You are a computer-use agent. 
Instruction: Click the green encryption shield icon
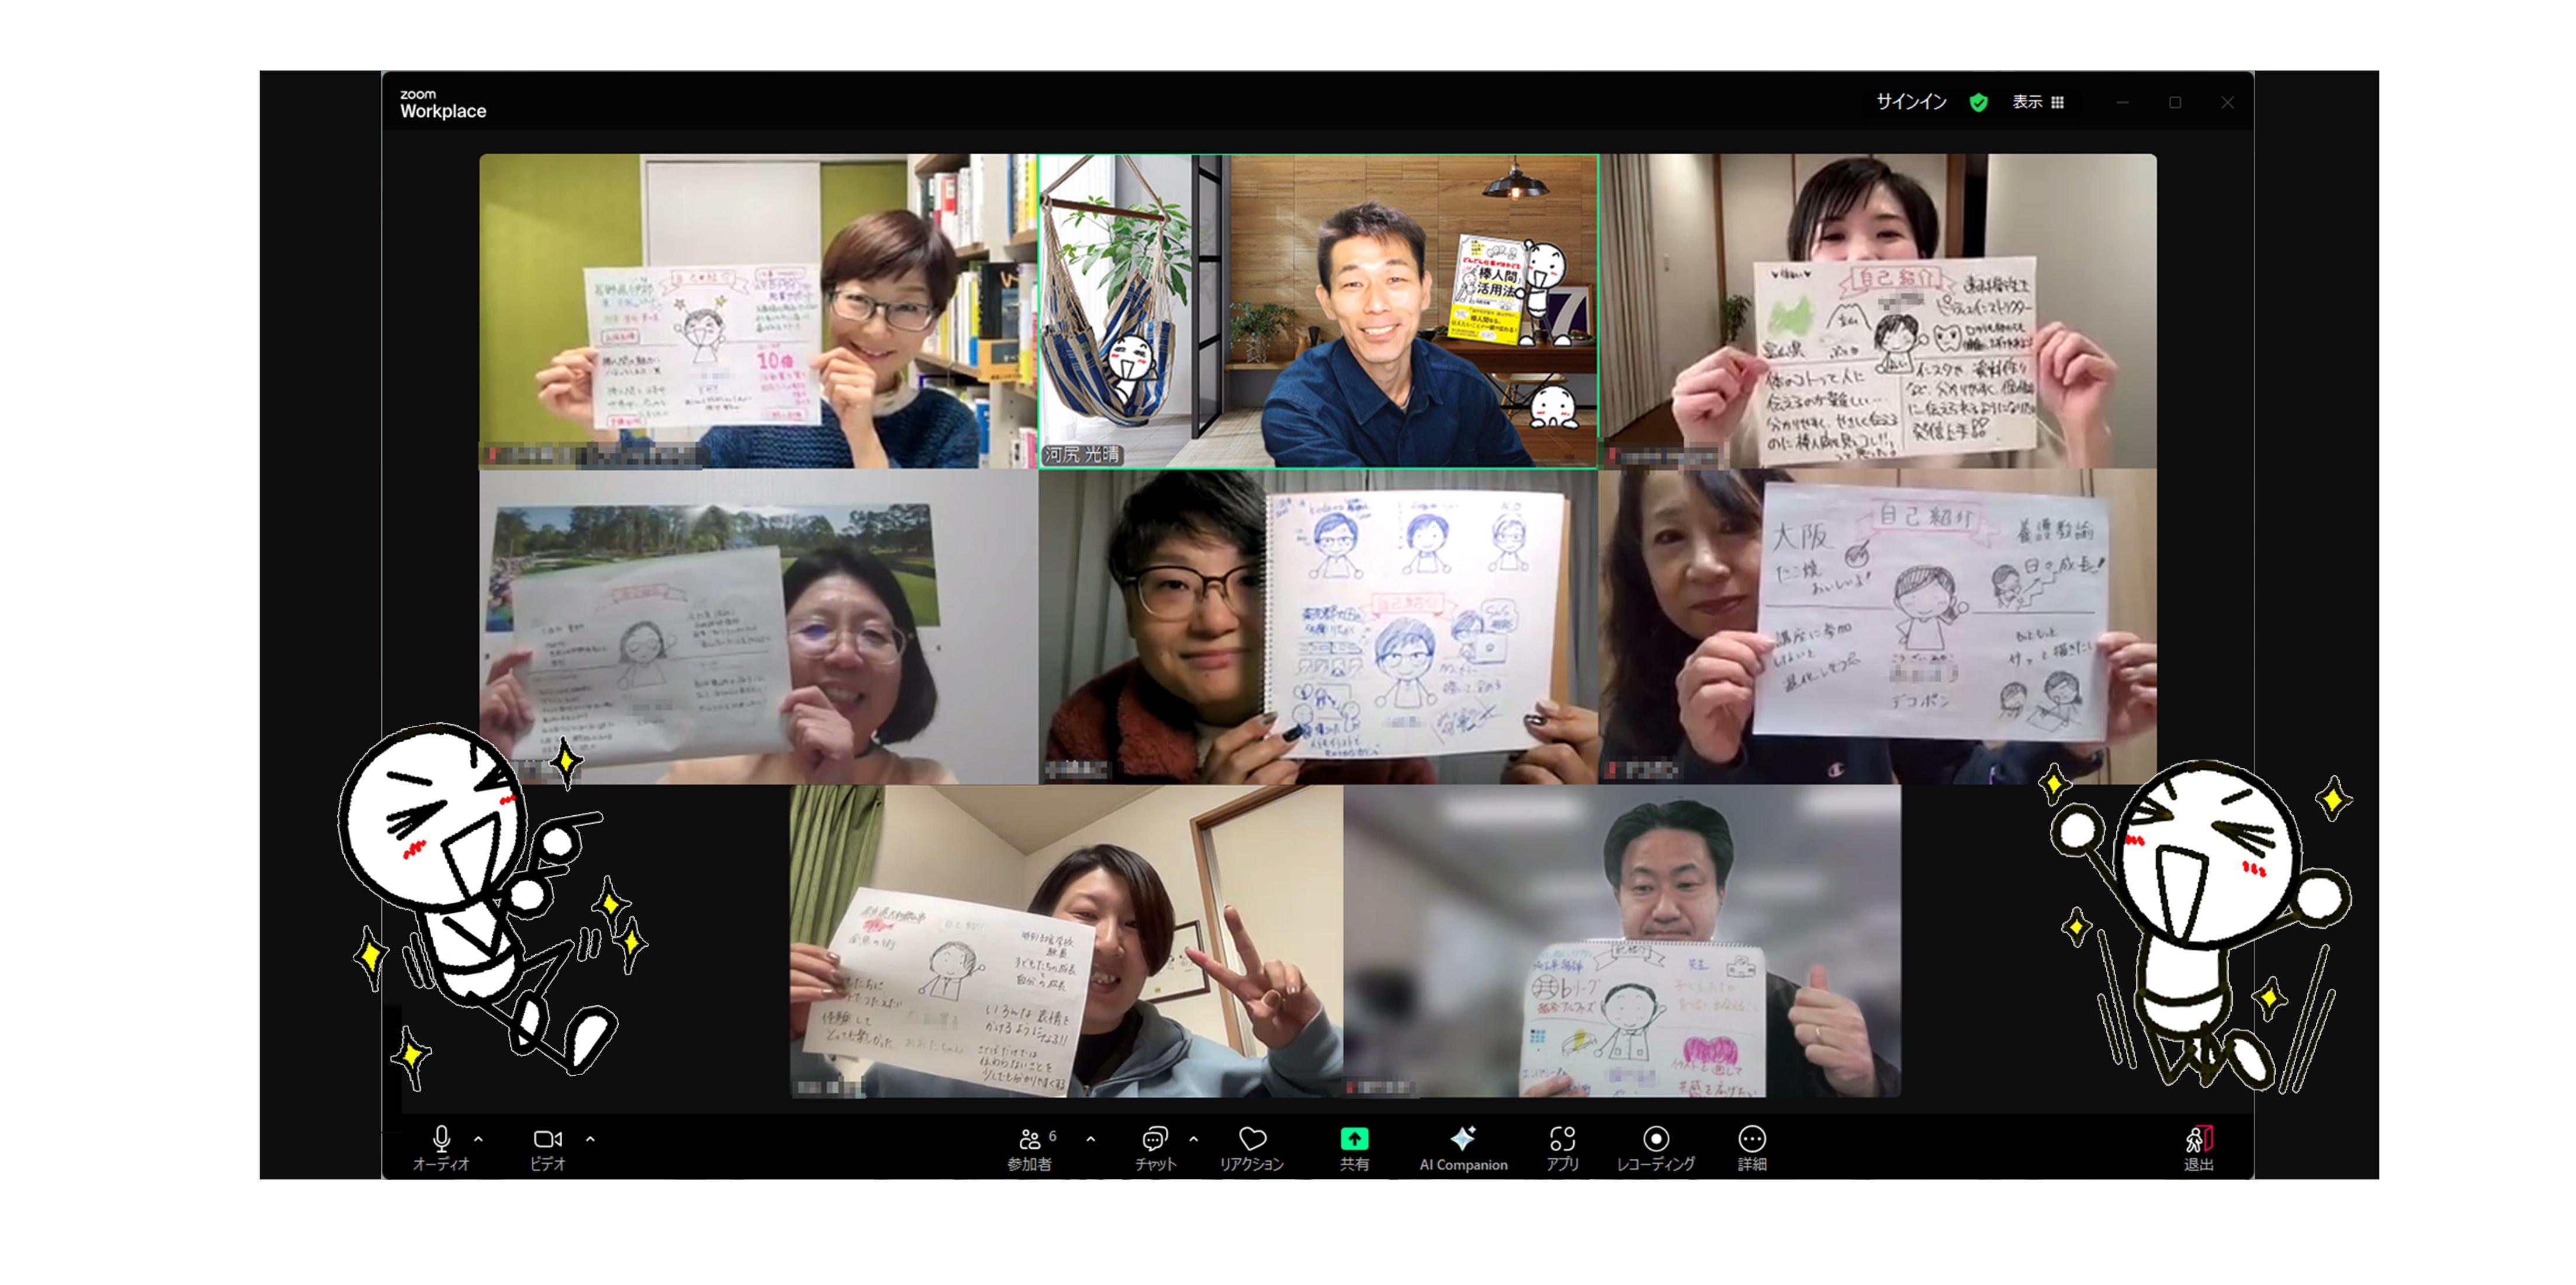[x=1978, y=102]
